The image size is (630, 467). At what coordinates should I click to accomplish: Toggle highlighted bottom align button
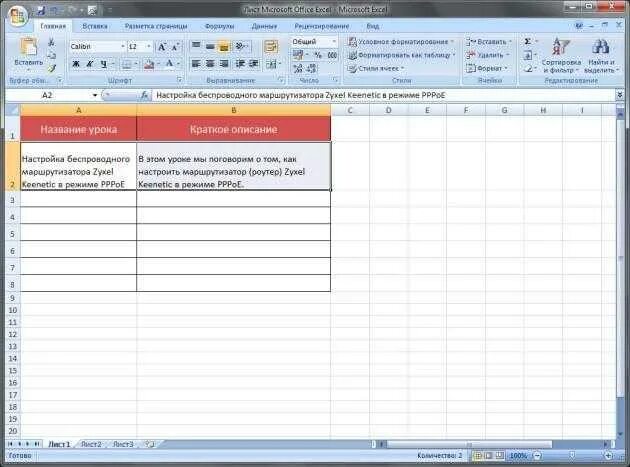[x=224, y=46]
